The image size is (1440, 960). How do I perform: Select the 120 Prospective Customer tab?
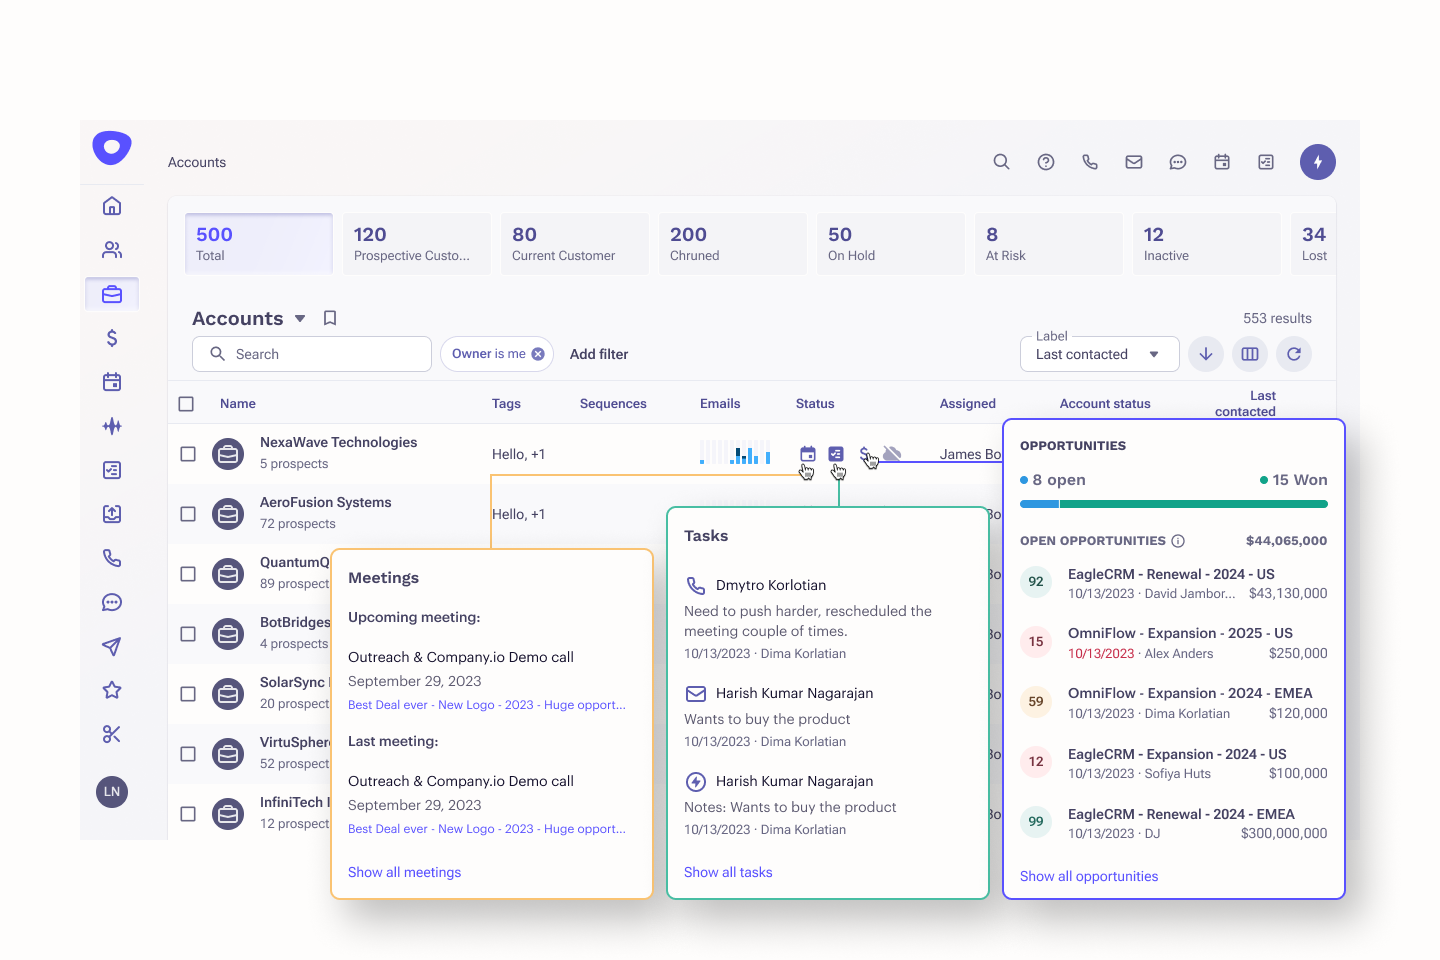point(417,243)
